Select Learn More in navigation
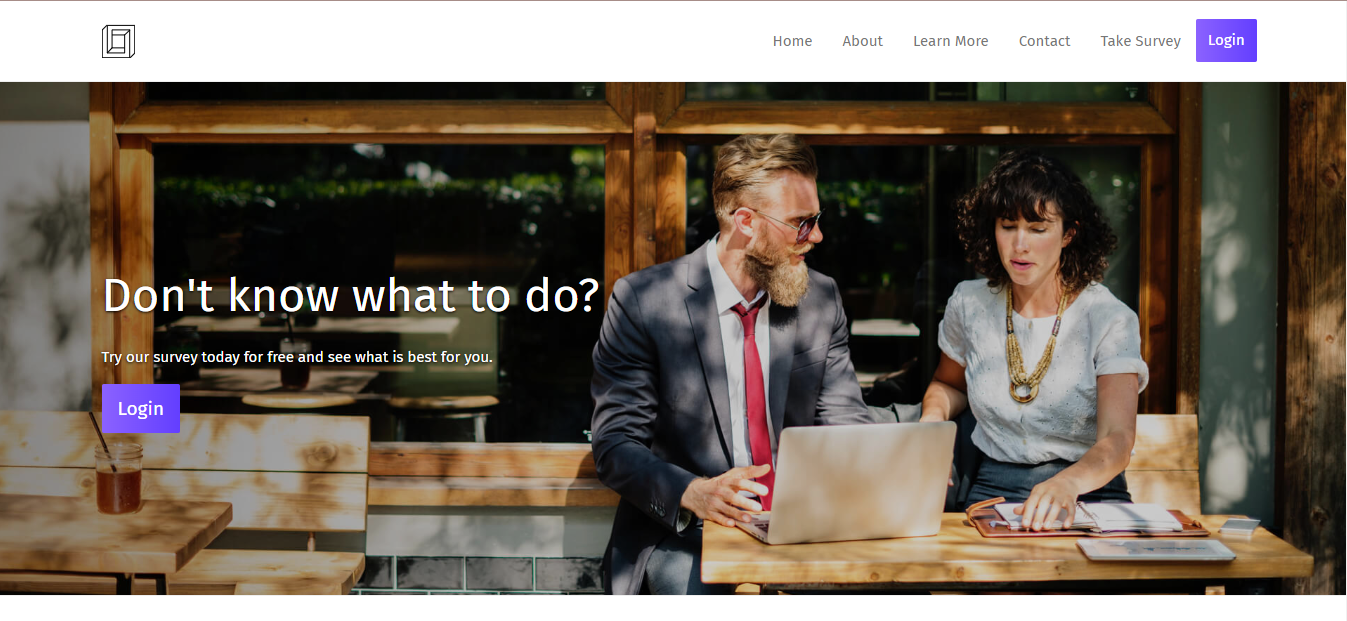The width and height of the screenshot is (1347, 621). [950, 41]
